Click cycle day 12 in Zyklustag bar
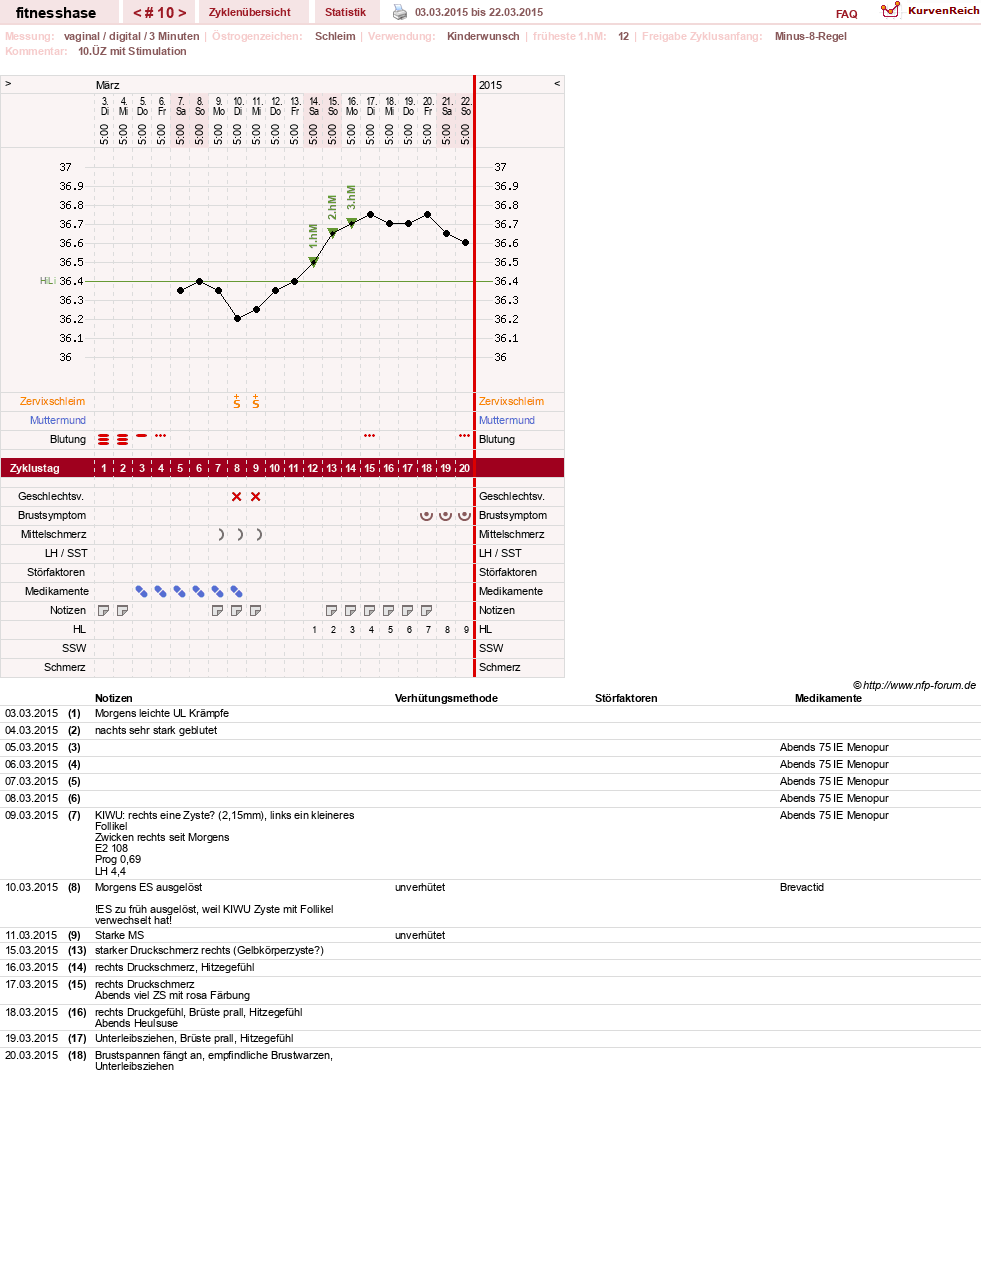Viewport: 981px width, 1274px height. click(313, 468)
